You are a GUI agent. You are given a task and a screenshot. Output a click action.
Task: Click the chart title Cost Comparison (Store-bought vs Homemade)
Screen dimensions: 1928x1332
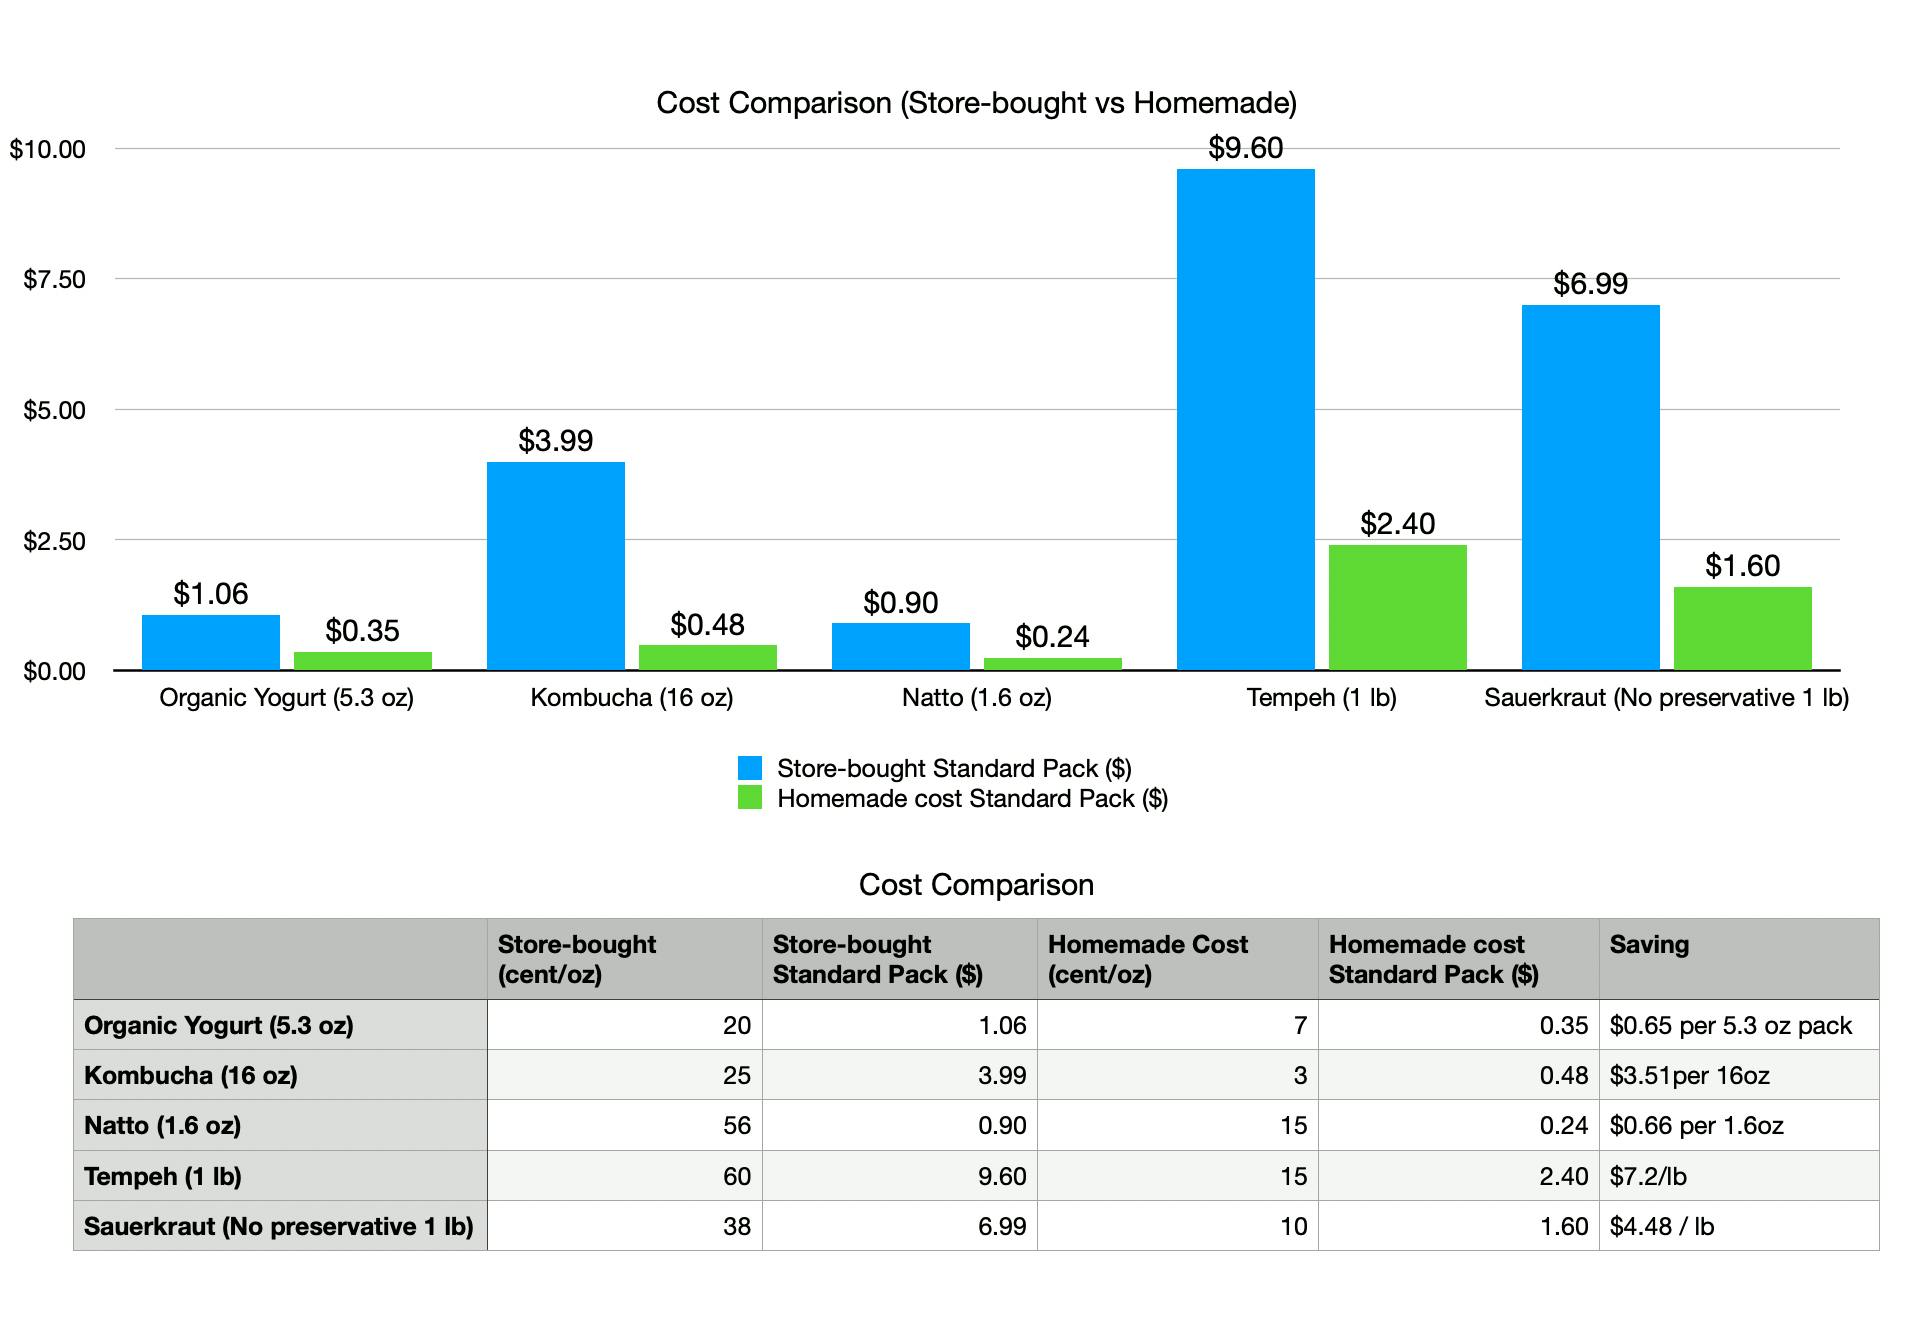click(976, 103)
